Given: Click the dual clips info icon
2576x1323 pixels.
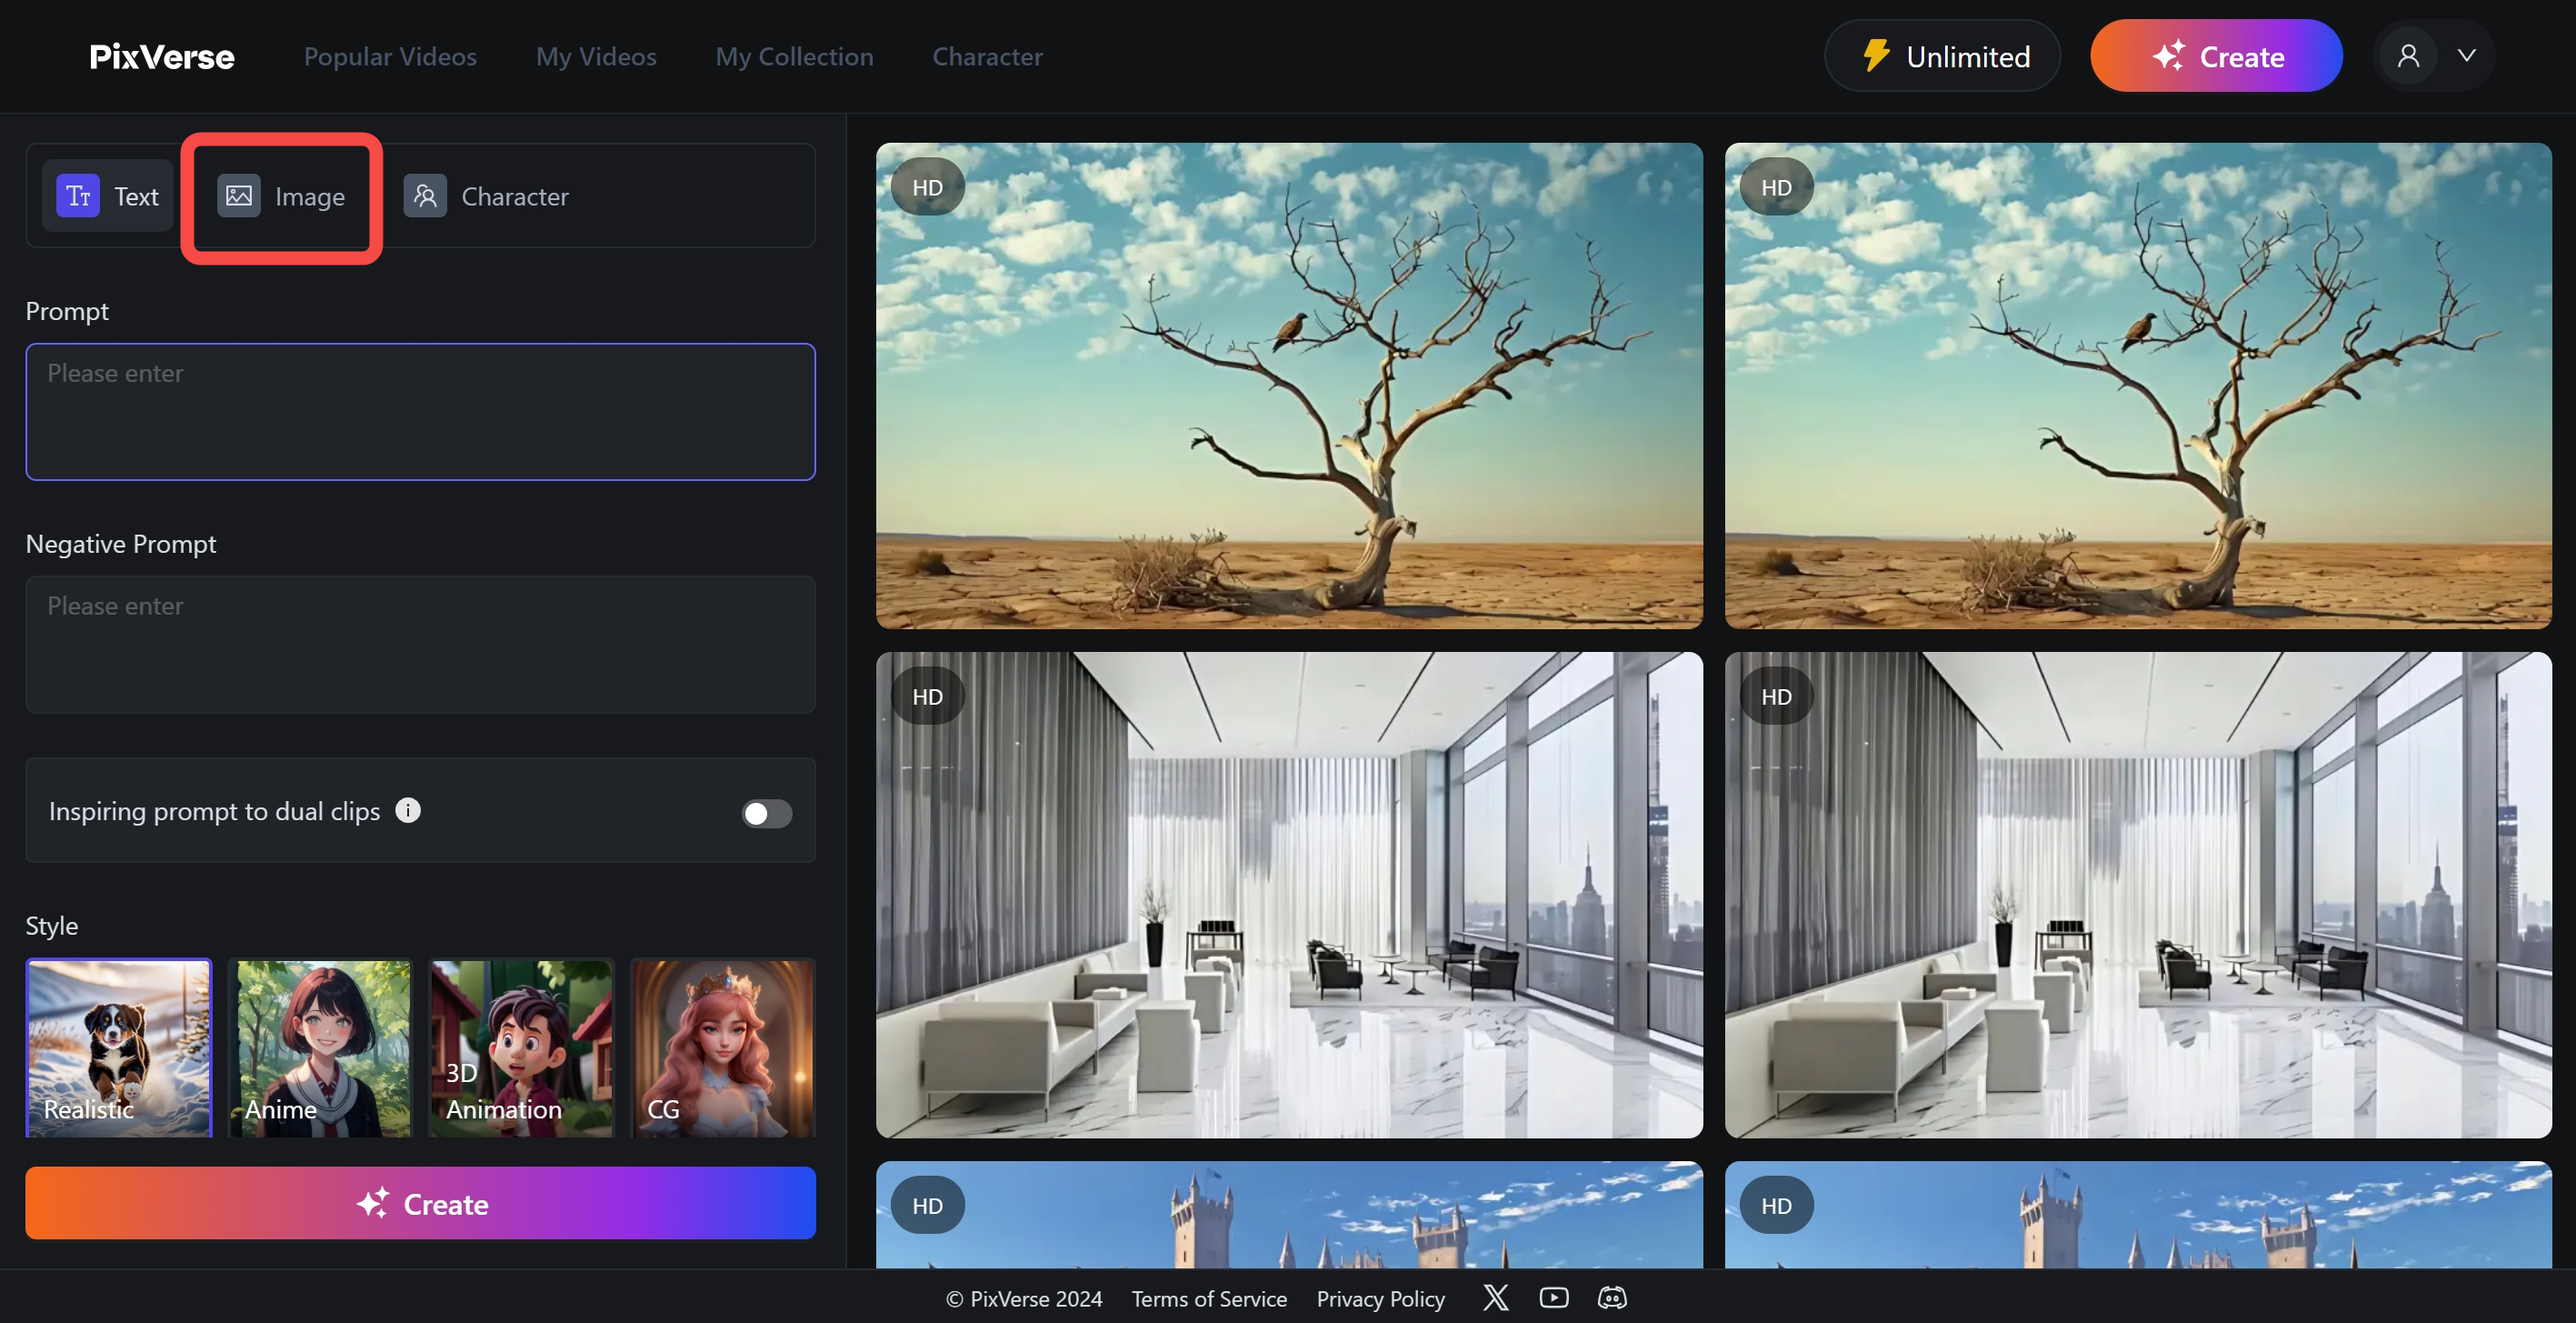Looking at the screenshot, I should 408,810.
